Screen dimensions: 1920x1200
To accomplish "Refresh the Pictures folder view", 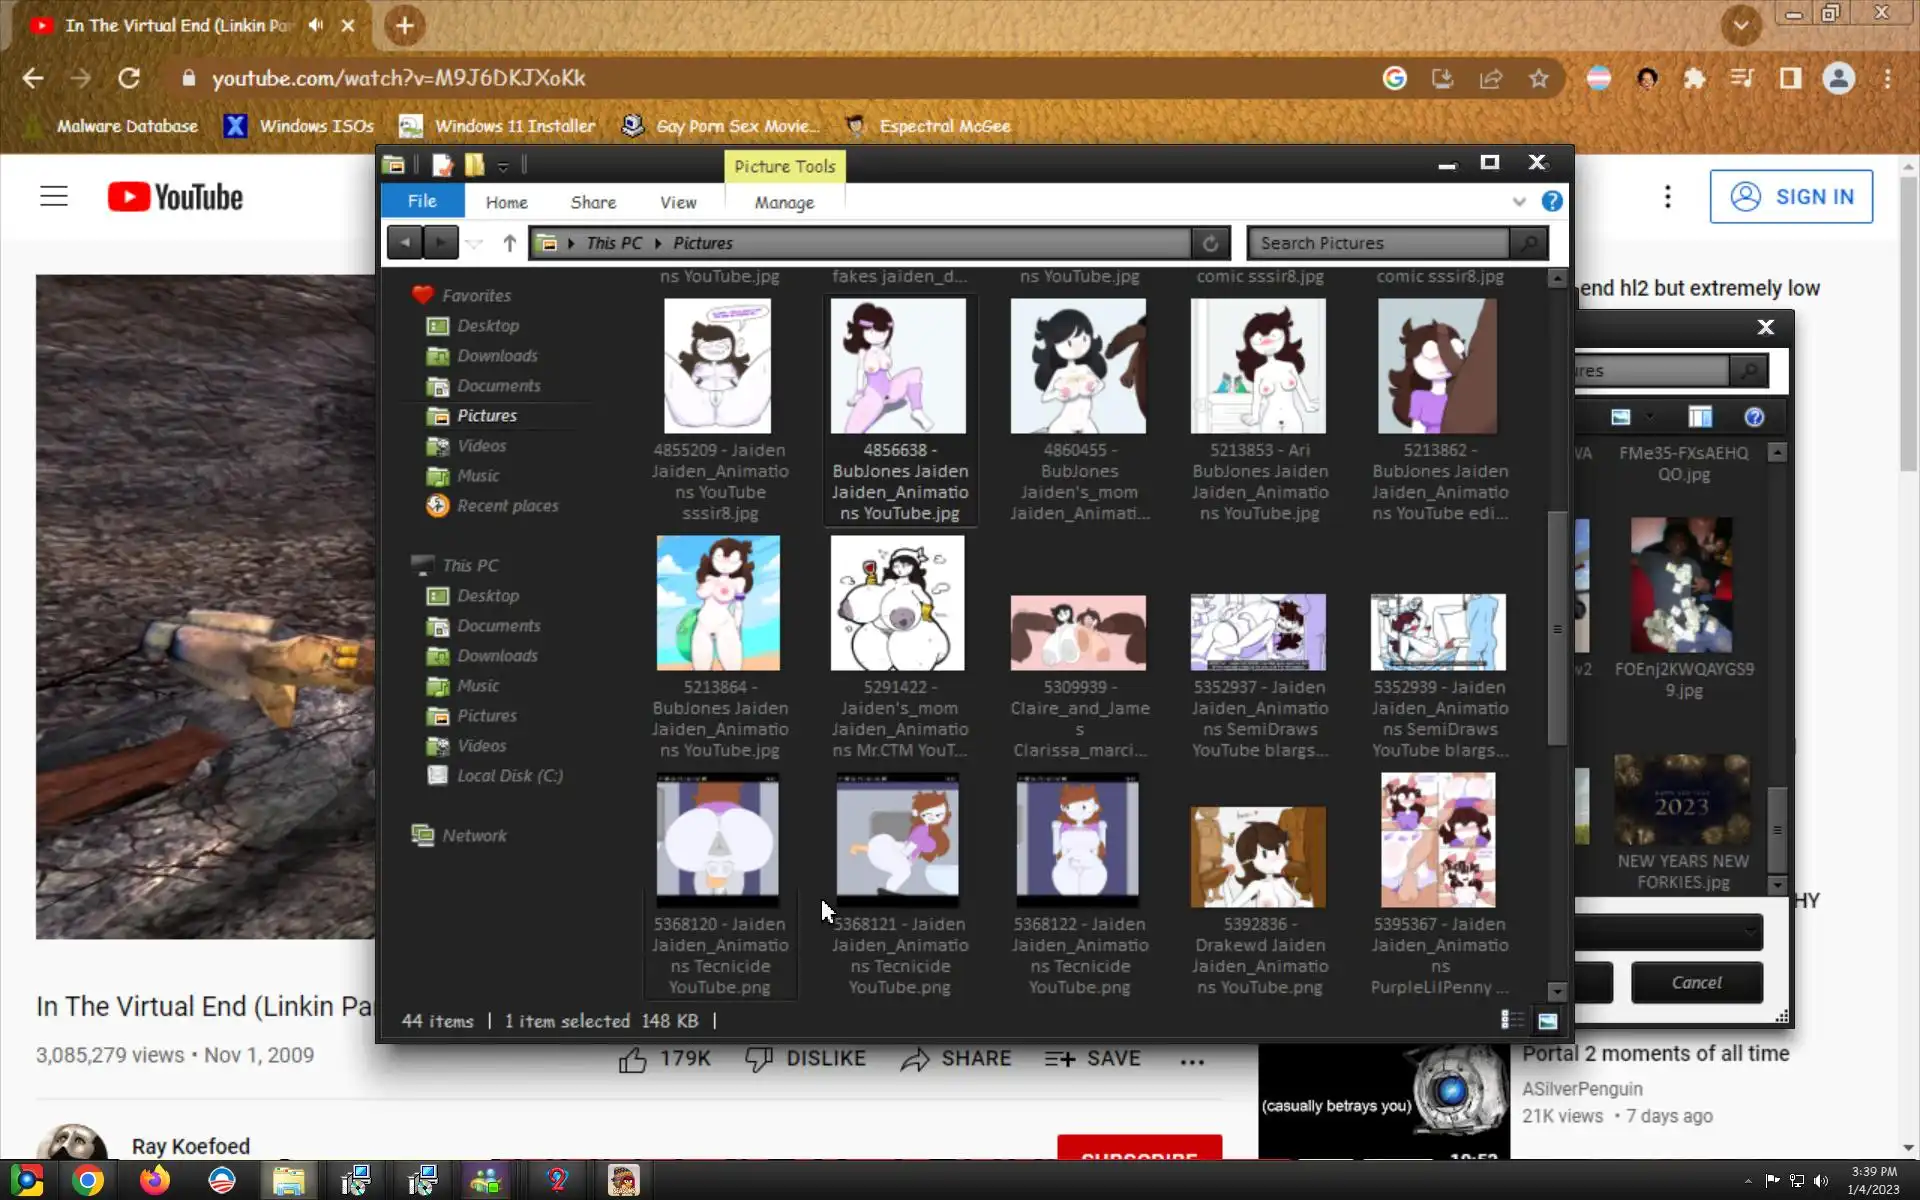I will (1210, 243).
